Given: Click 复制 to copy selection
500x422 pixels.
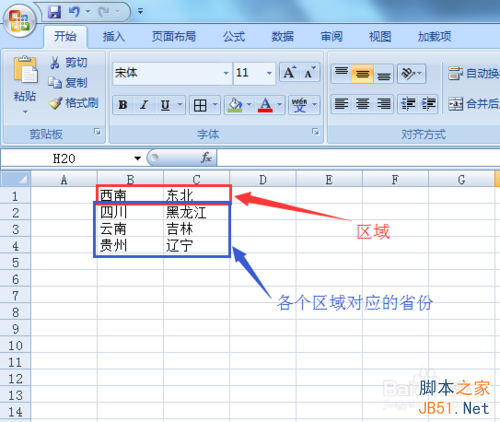Looking at the screenshot, I should click(x=68, y=82).
